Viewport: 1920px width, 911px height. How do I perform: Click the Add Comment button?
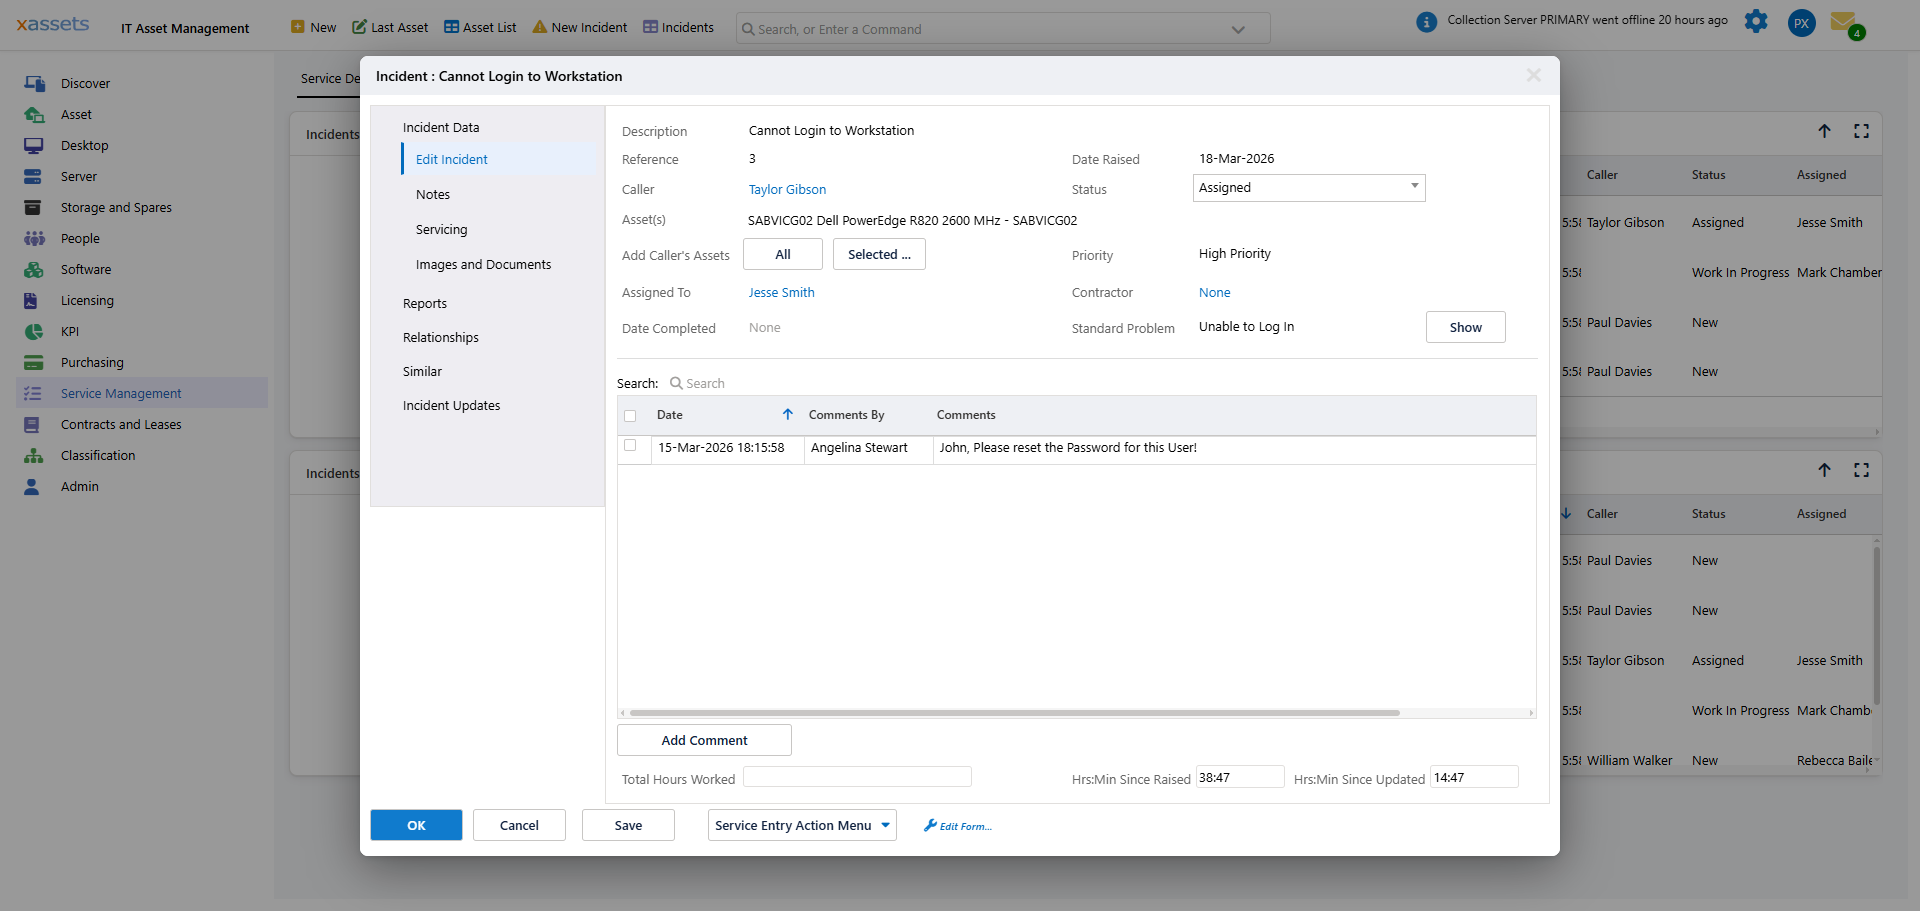tap(704, 740)
